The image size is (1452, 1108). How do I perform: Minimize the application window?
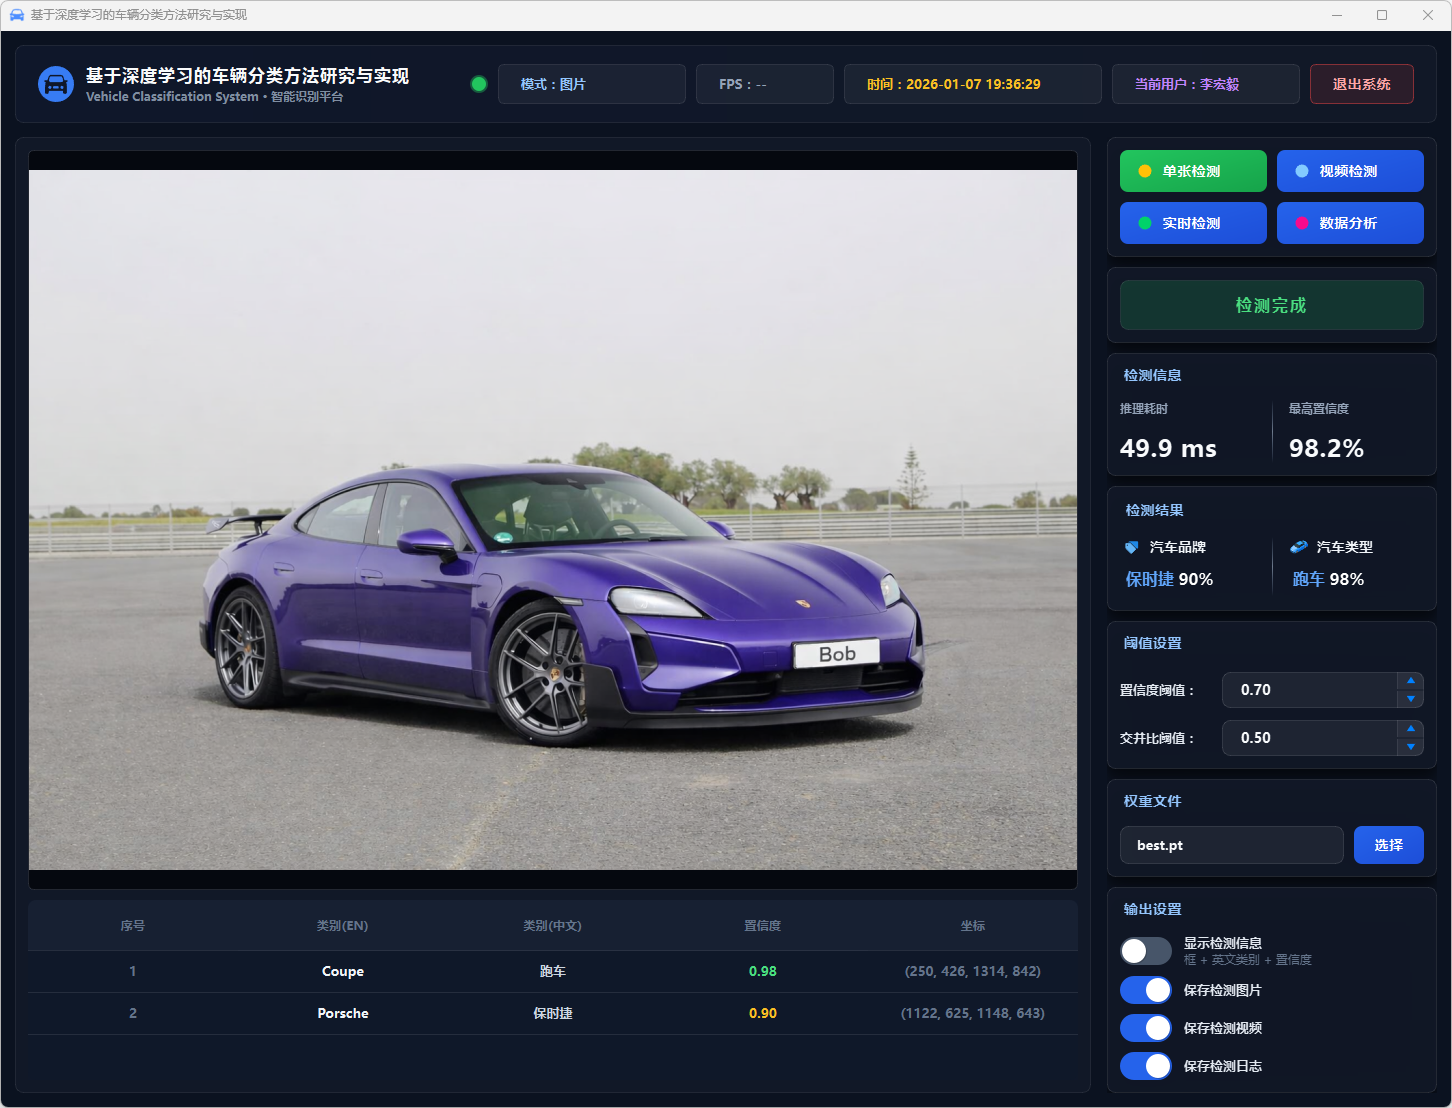(1338, 15)
